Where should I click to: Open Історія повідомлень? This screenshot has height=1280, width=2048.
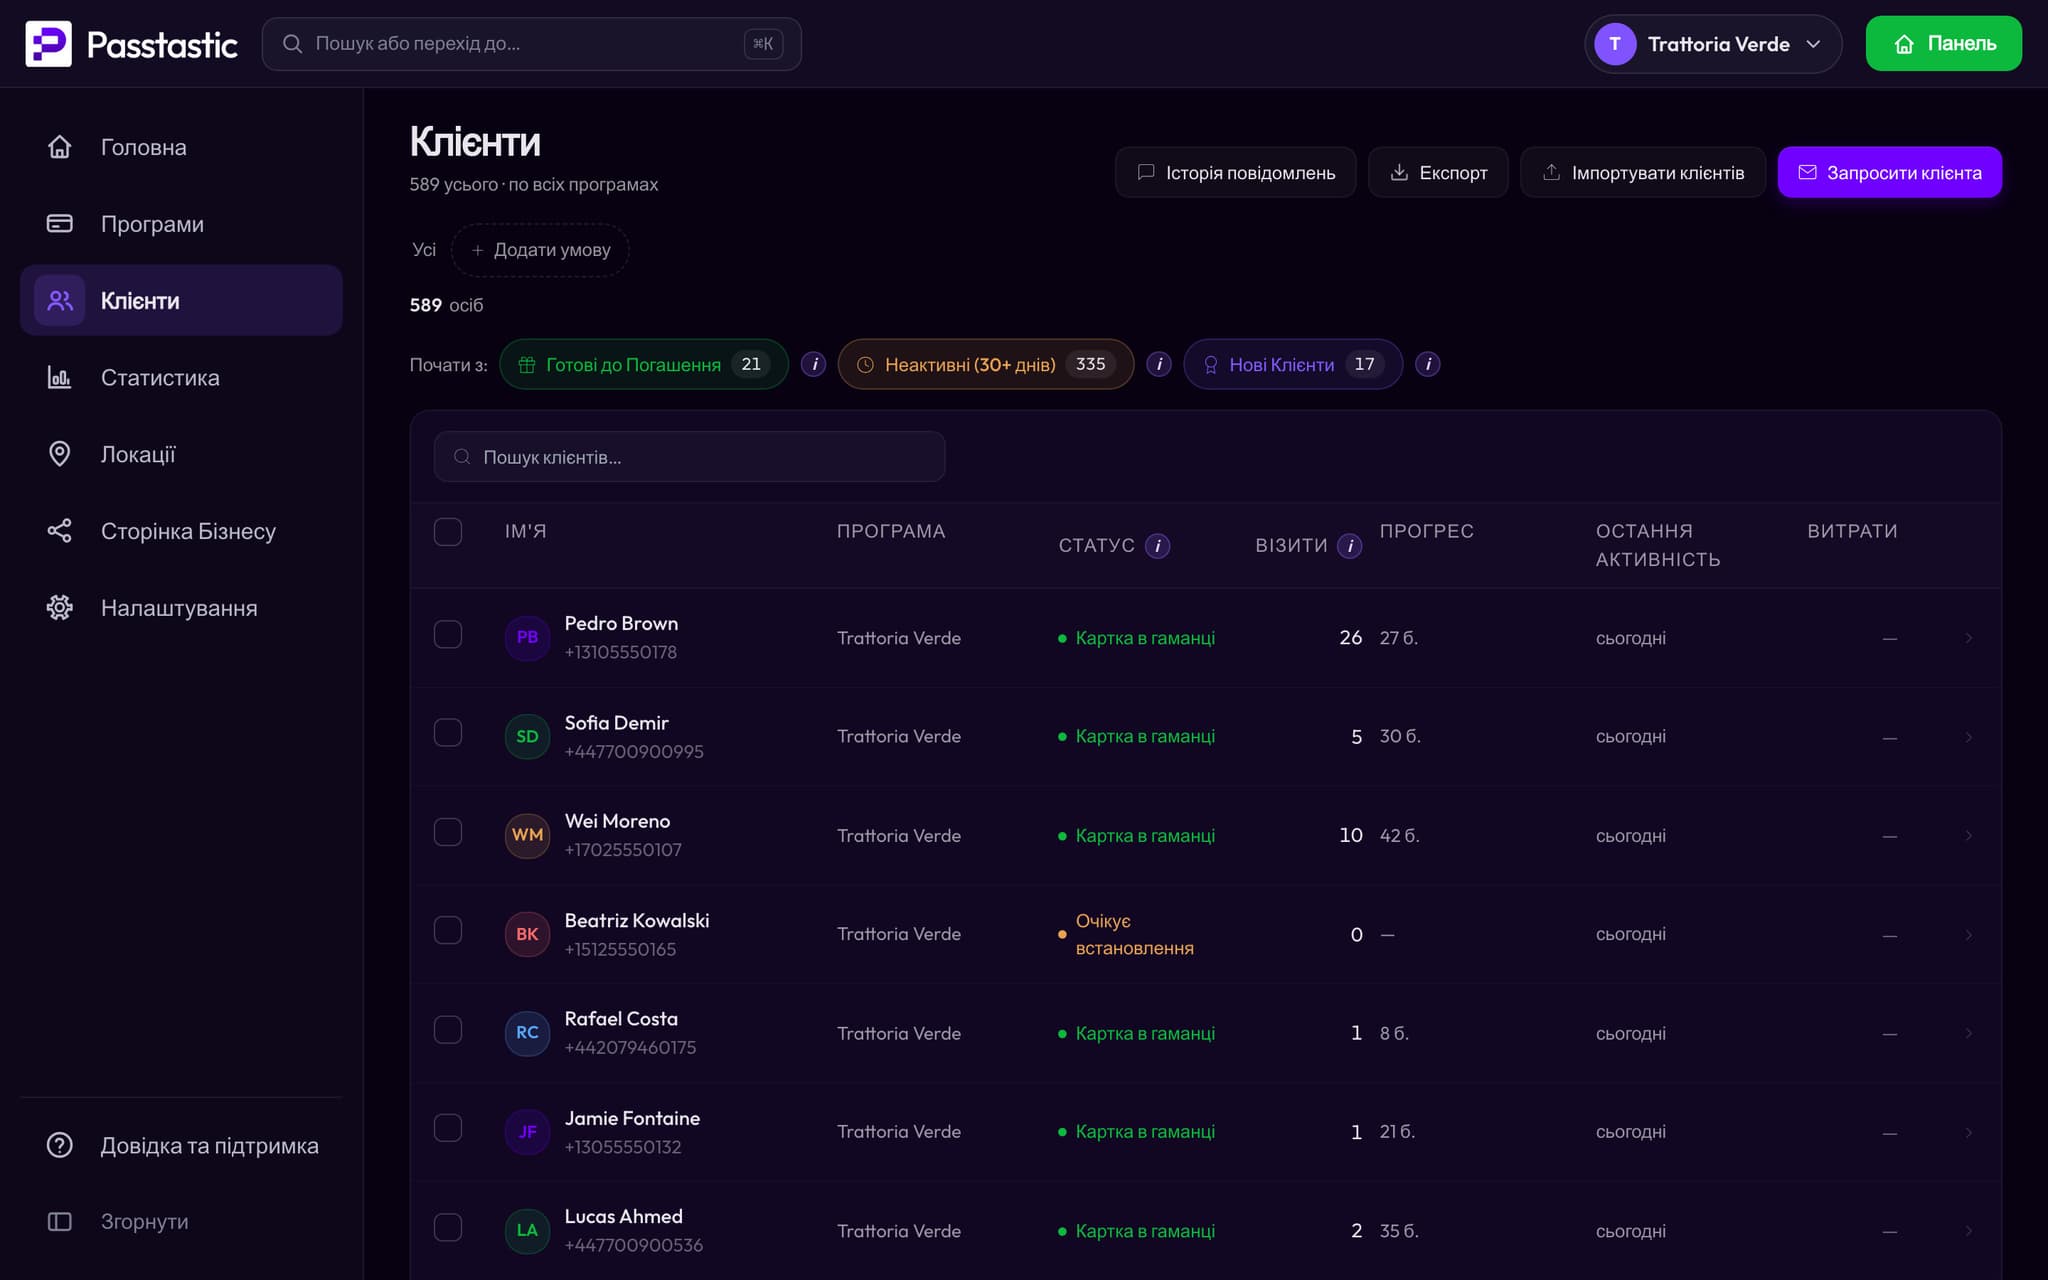(x=1235, y=173)
